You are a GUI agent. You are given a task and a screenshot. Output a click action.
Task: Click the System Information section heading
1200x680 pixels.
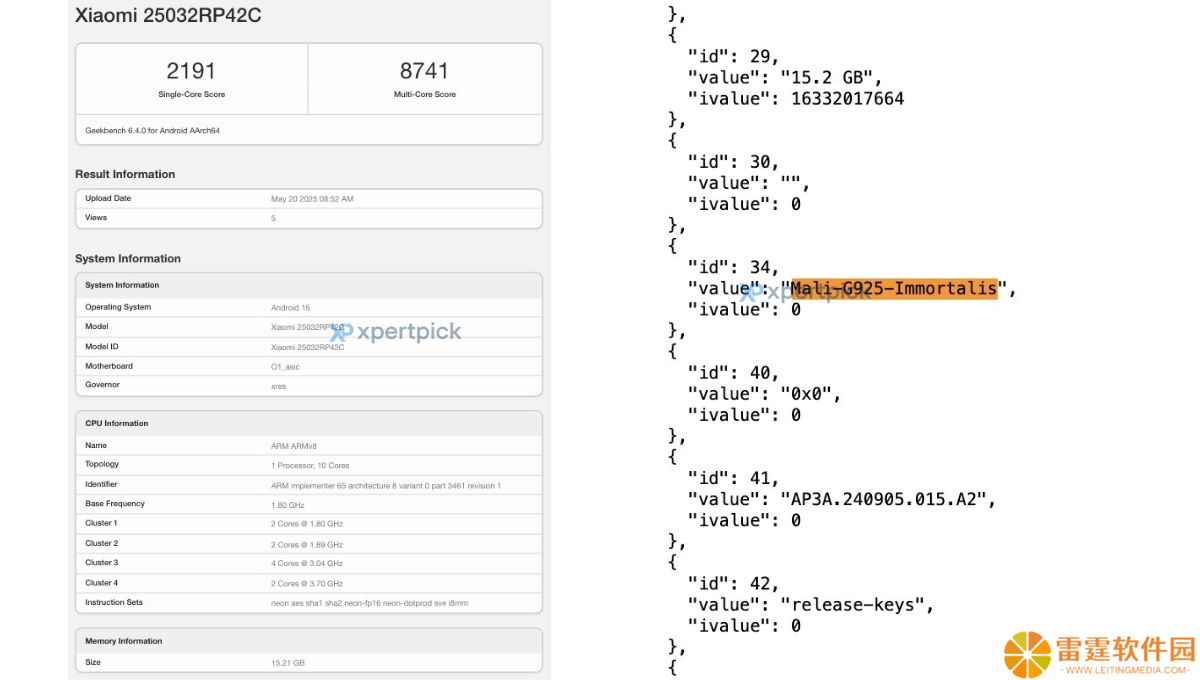(128, 258)
